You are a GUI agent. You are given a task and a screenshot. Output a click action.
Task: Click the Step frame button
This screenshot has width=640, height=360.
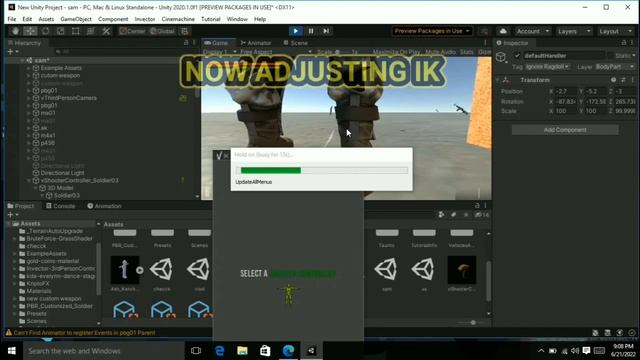326,31
